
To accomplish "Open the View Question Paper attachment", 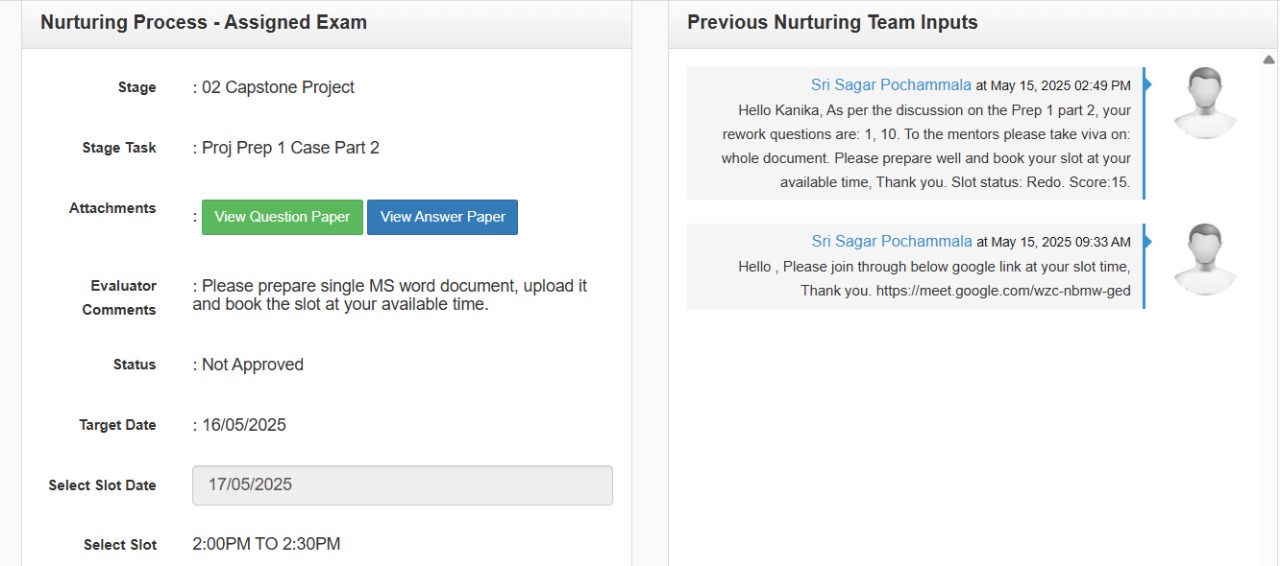I will click(282, 217).
